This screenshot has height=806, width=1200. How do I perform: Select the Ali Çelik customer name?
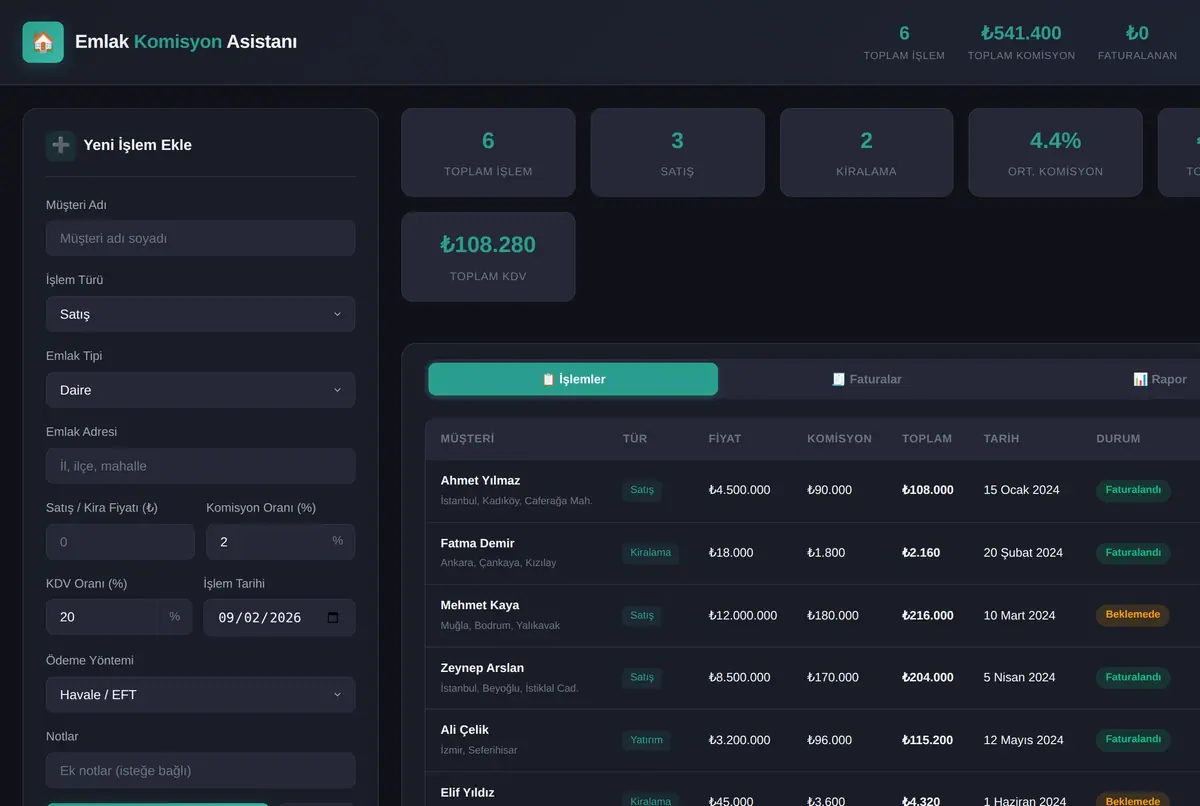pyautogui.click(x=465, y=730)
